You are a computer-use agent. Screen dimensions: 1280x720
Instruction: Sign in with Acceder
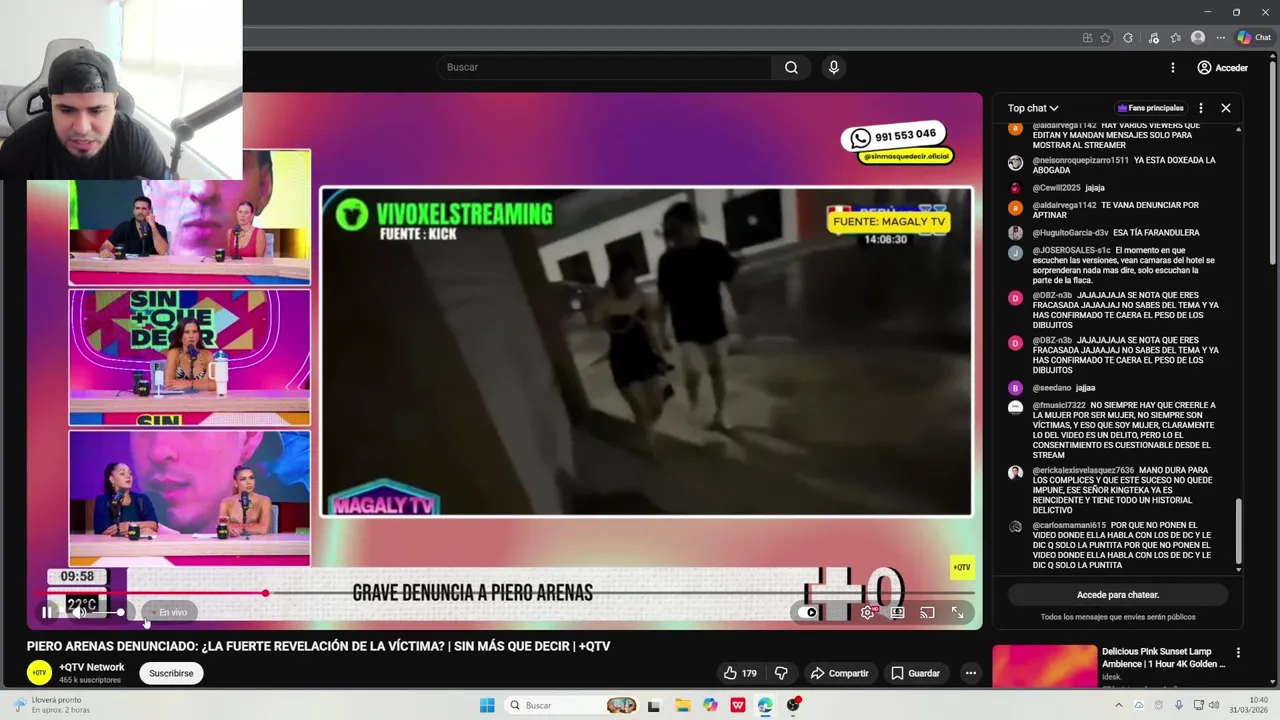(x=1223, y=67)
